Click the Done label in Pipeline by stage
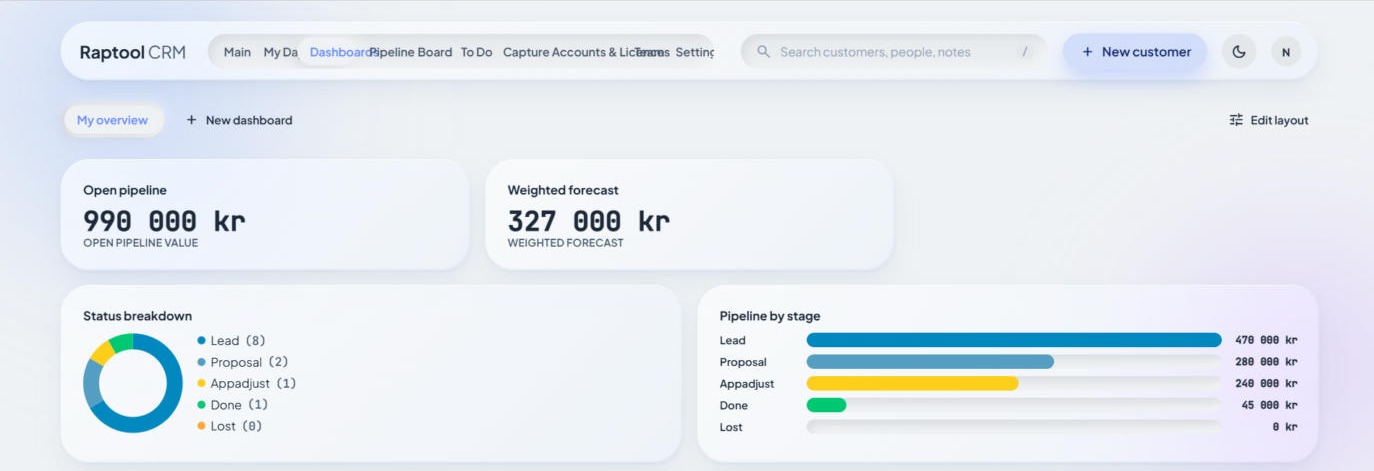Viewport: 1374px width, 471px height. pyautogui.click(x=734, y=406)
